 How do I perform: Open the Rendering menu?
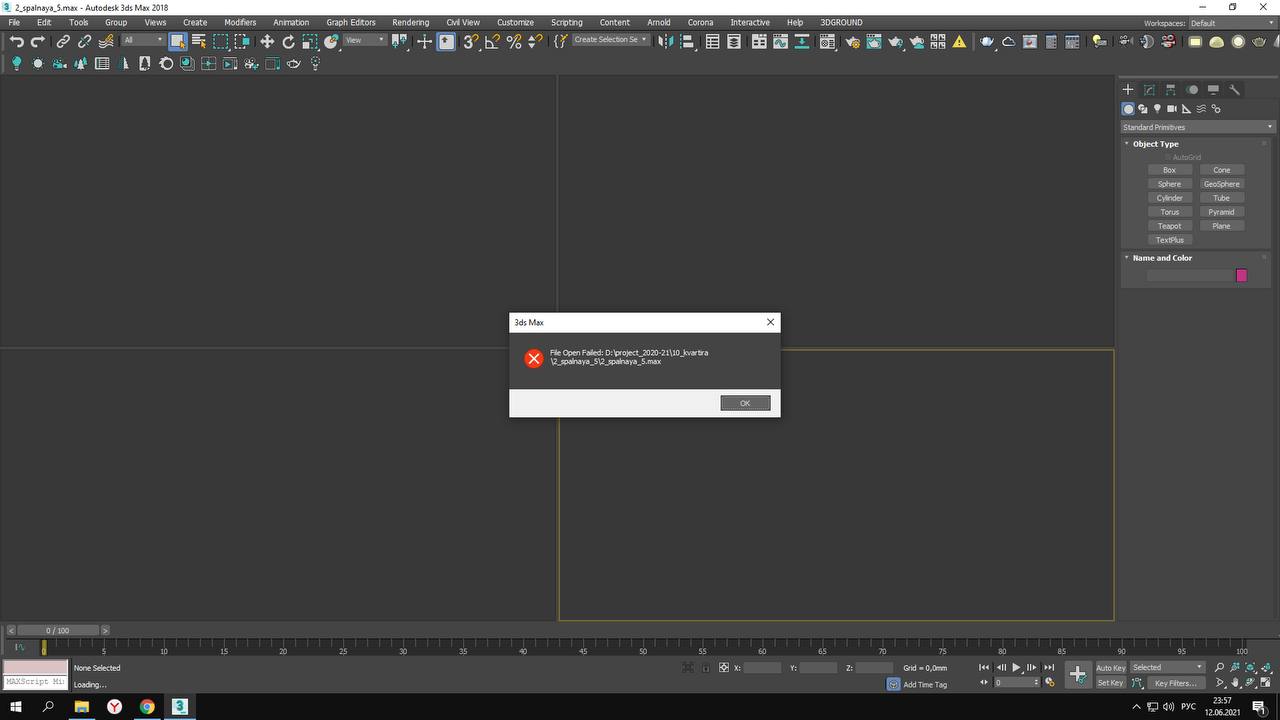[410, 22]
